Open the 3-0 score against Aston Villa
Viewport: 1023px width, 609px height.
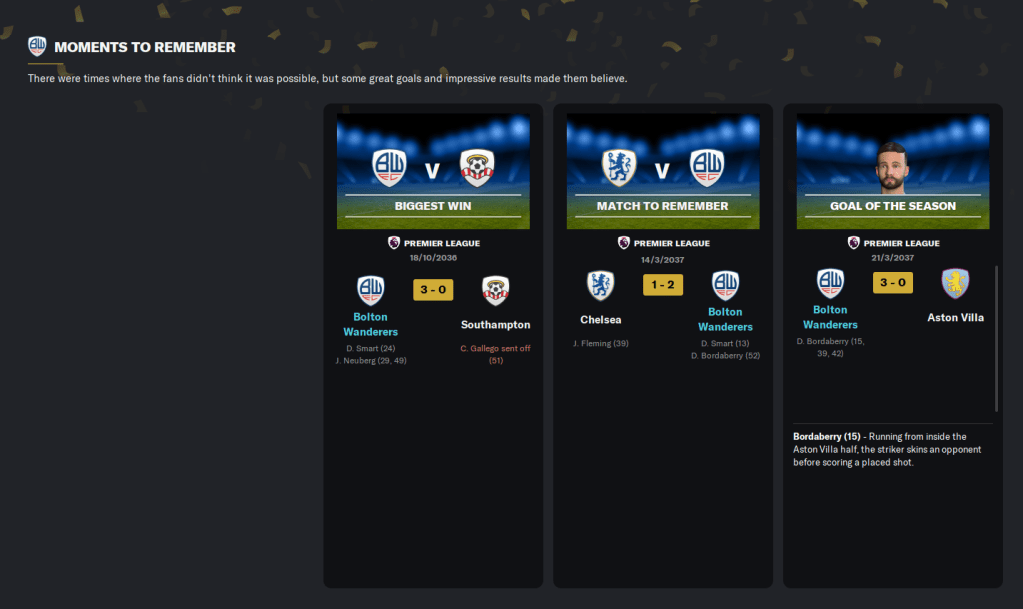pos(893,283)
